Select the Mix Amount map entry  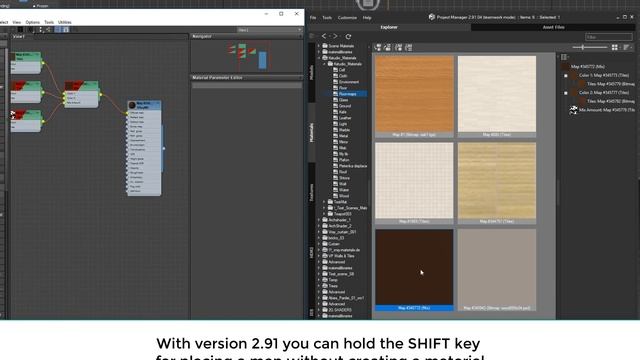(607, 110)
